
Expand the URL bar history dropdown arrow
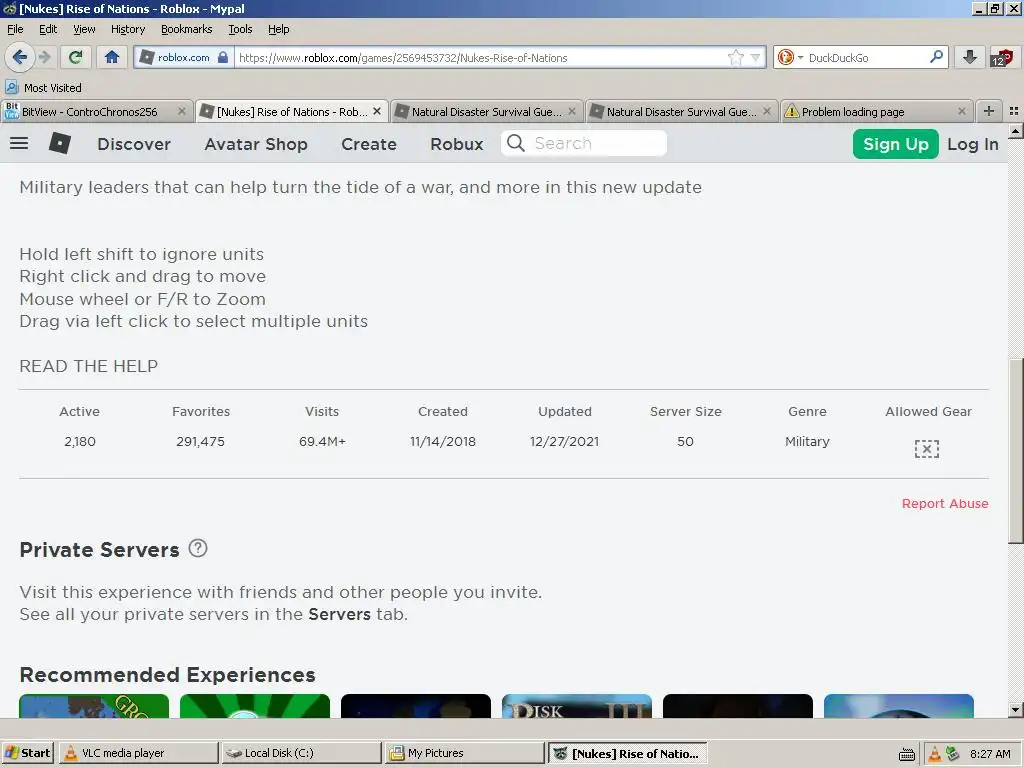[756, 57]
